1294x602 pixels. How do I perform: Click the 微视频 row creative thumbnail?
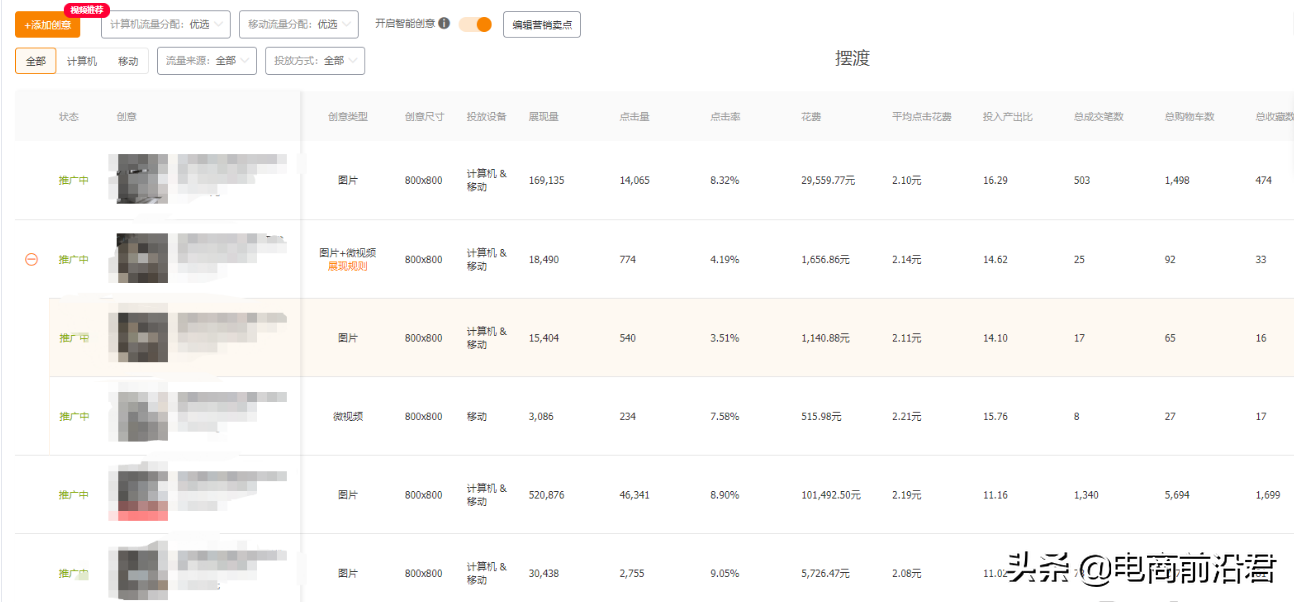click(141, 416)
